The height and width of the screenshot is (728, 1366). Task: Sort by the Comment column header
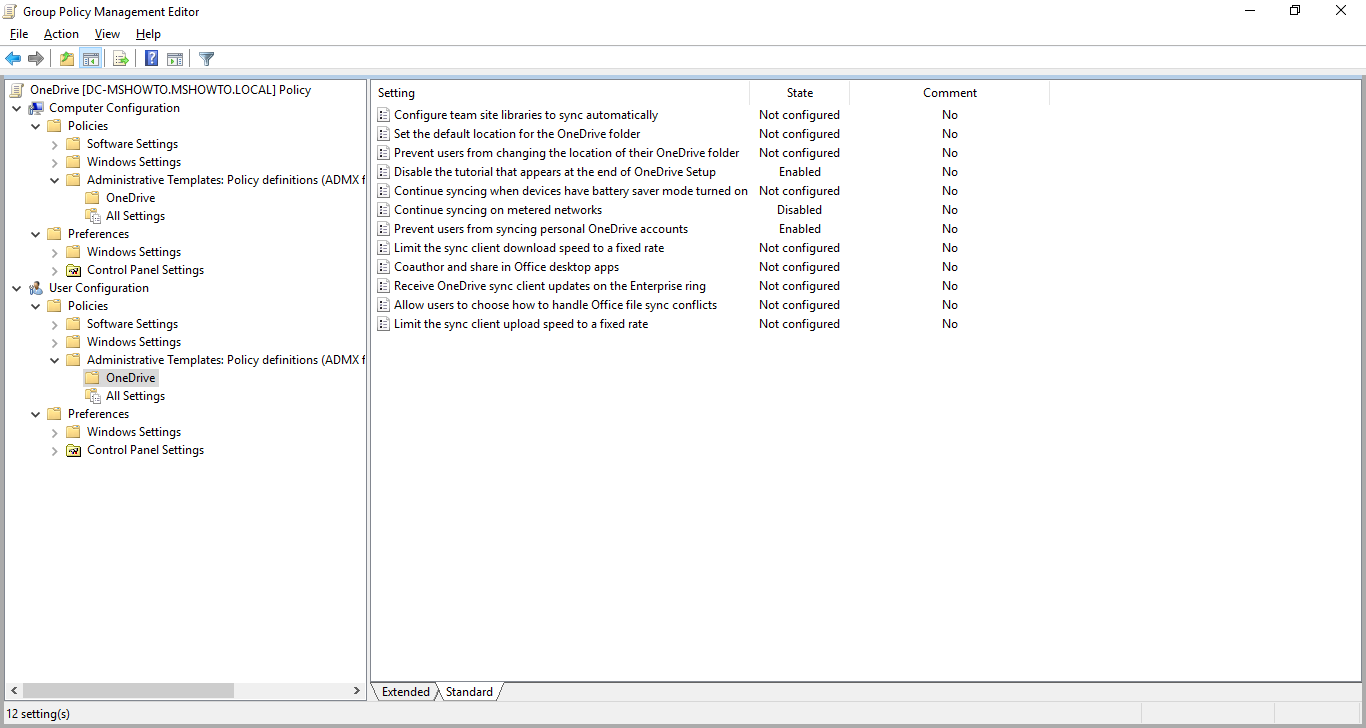[950, 93]
